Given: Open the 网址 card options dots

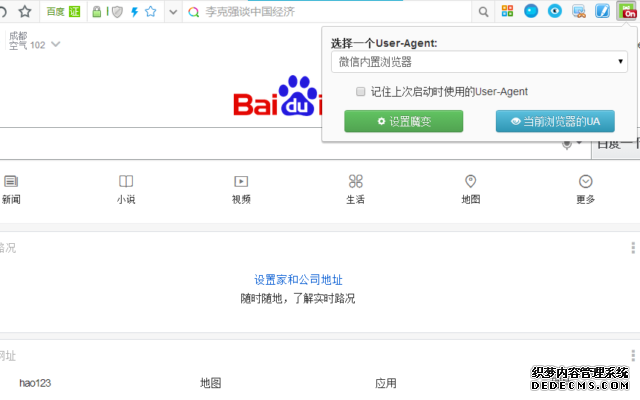Looking at the screenshot, I should (x=633, y=355).
